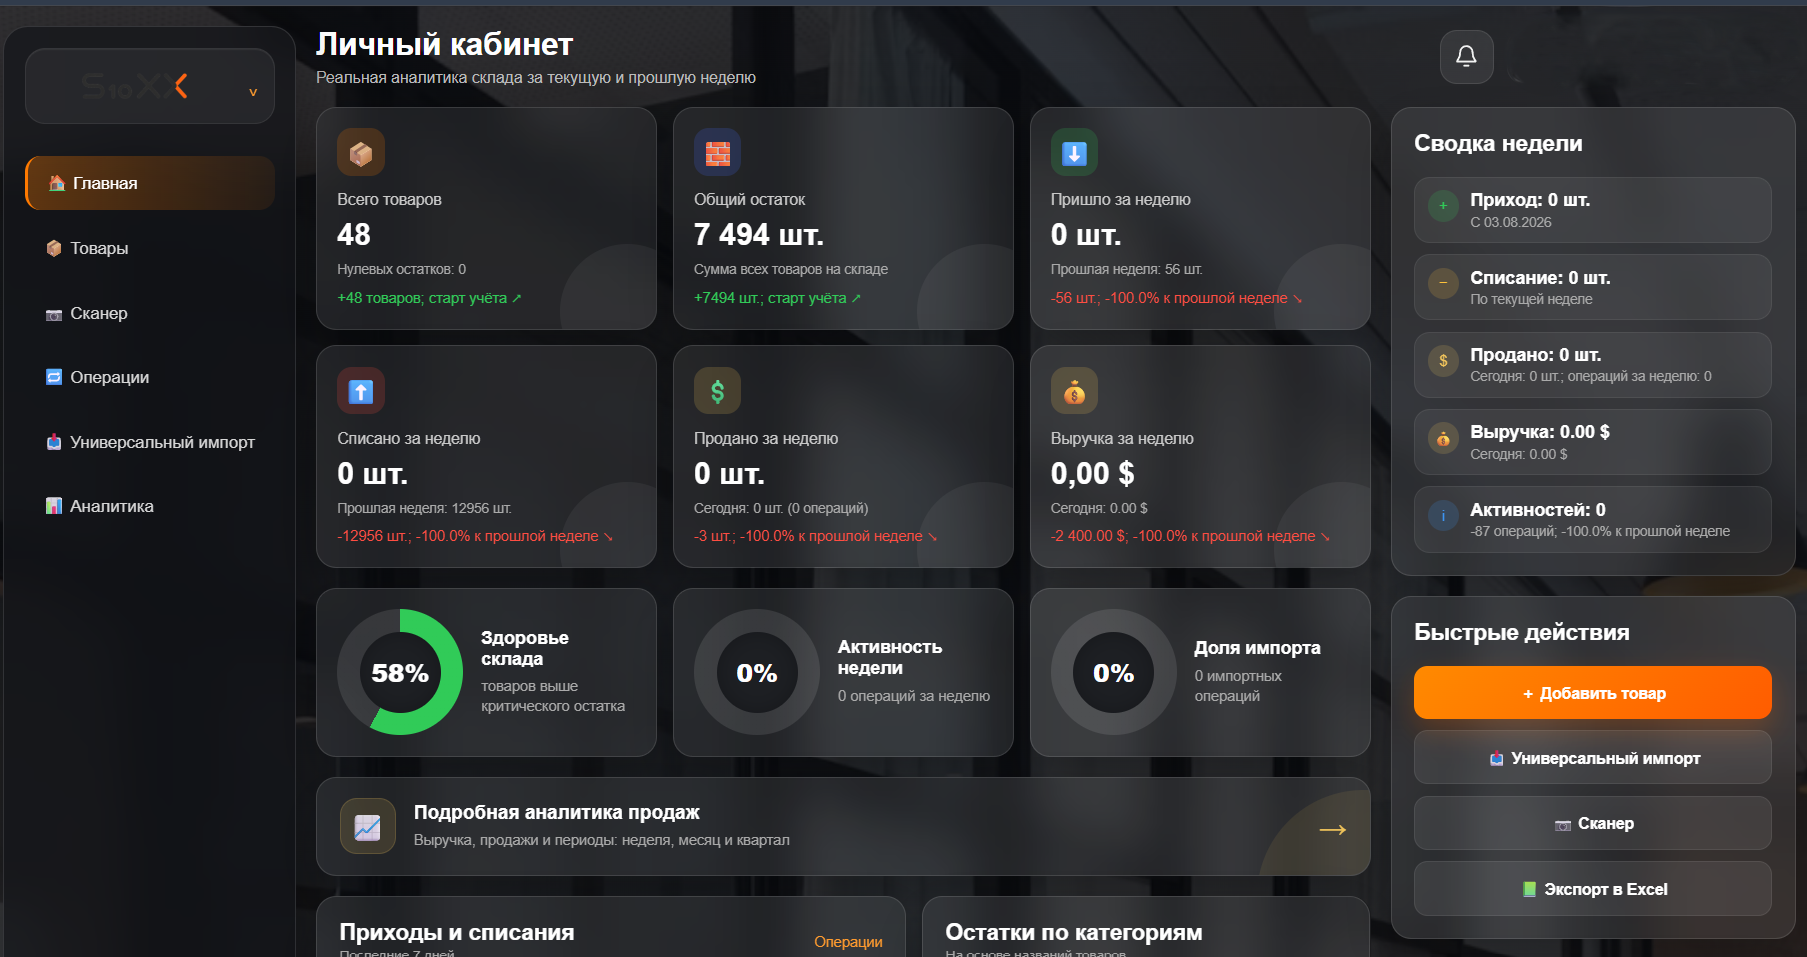Click the 7 494 шт. stock value
Screen dimensions: 1807x957
pyautogui.click(x=759, y=234)
